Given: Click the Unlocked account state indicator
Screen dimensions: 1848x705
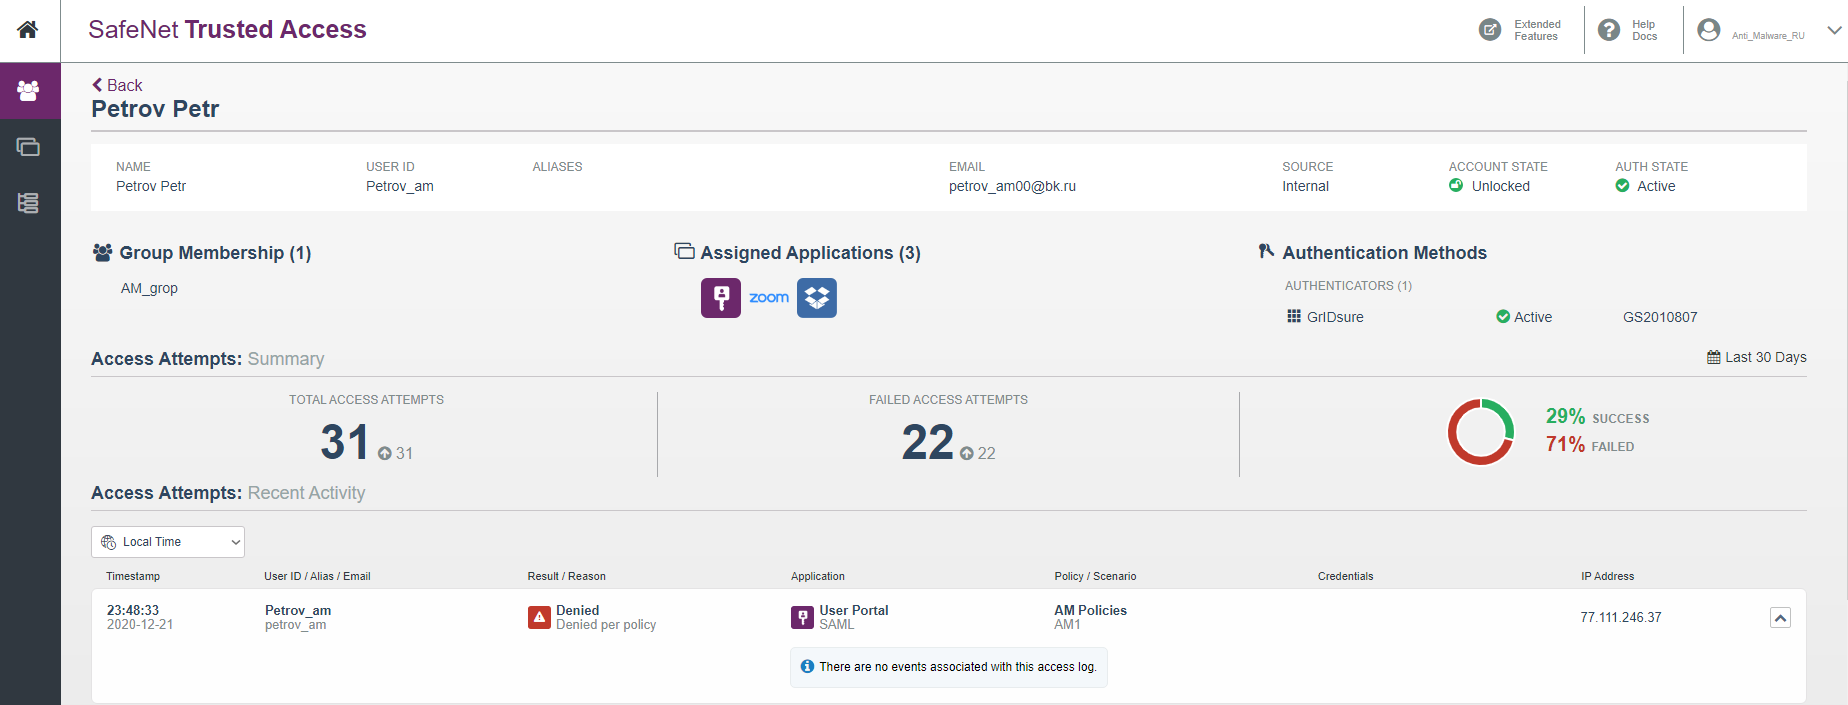Looking at the screenshot, I should point(1490,186).
